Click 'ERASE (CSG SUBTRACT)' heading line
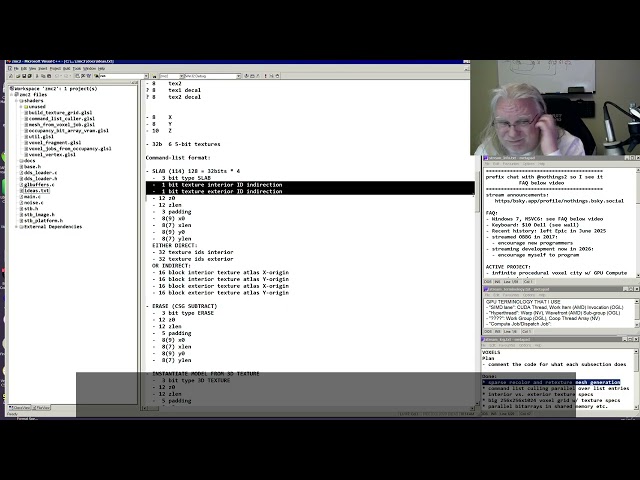The height and width of the screenshot is (480, 640). [184, 306]
